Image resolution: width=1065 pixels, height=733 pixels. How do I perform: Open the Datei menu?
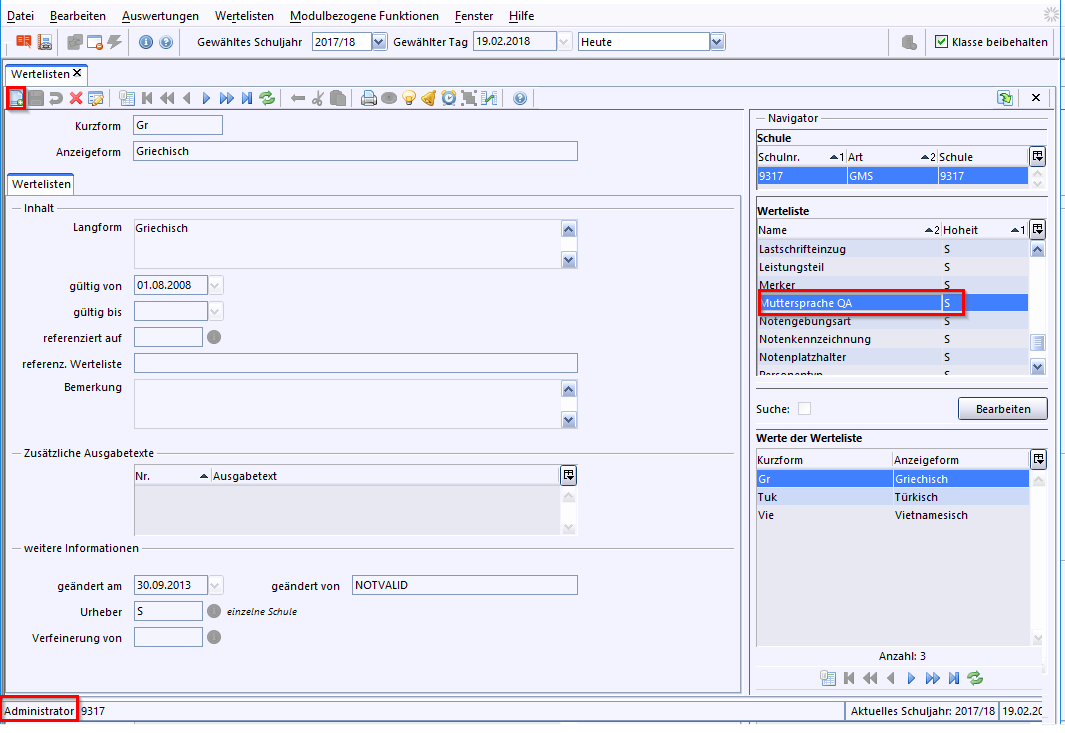tap(20, 16)
